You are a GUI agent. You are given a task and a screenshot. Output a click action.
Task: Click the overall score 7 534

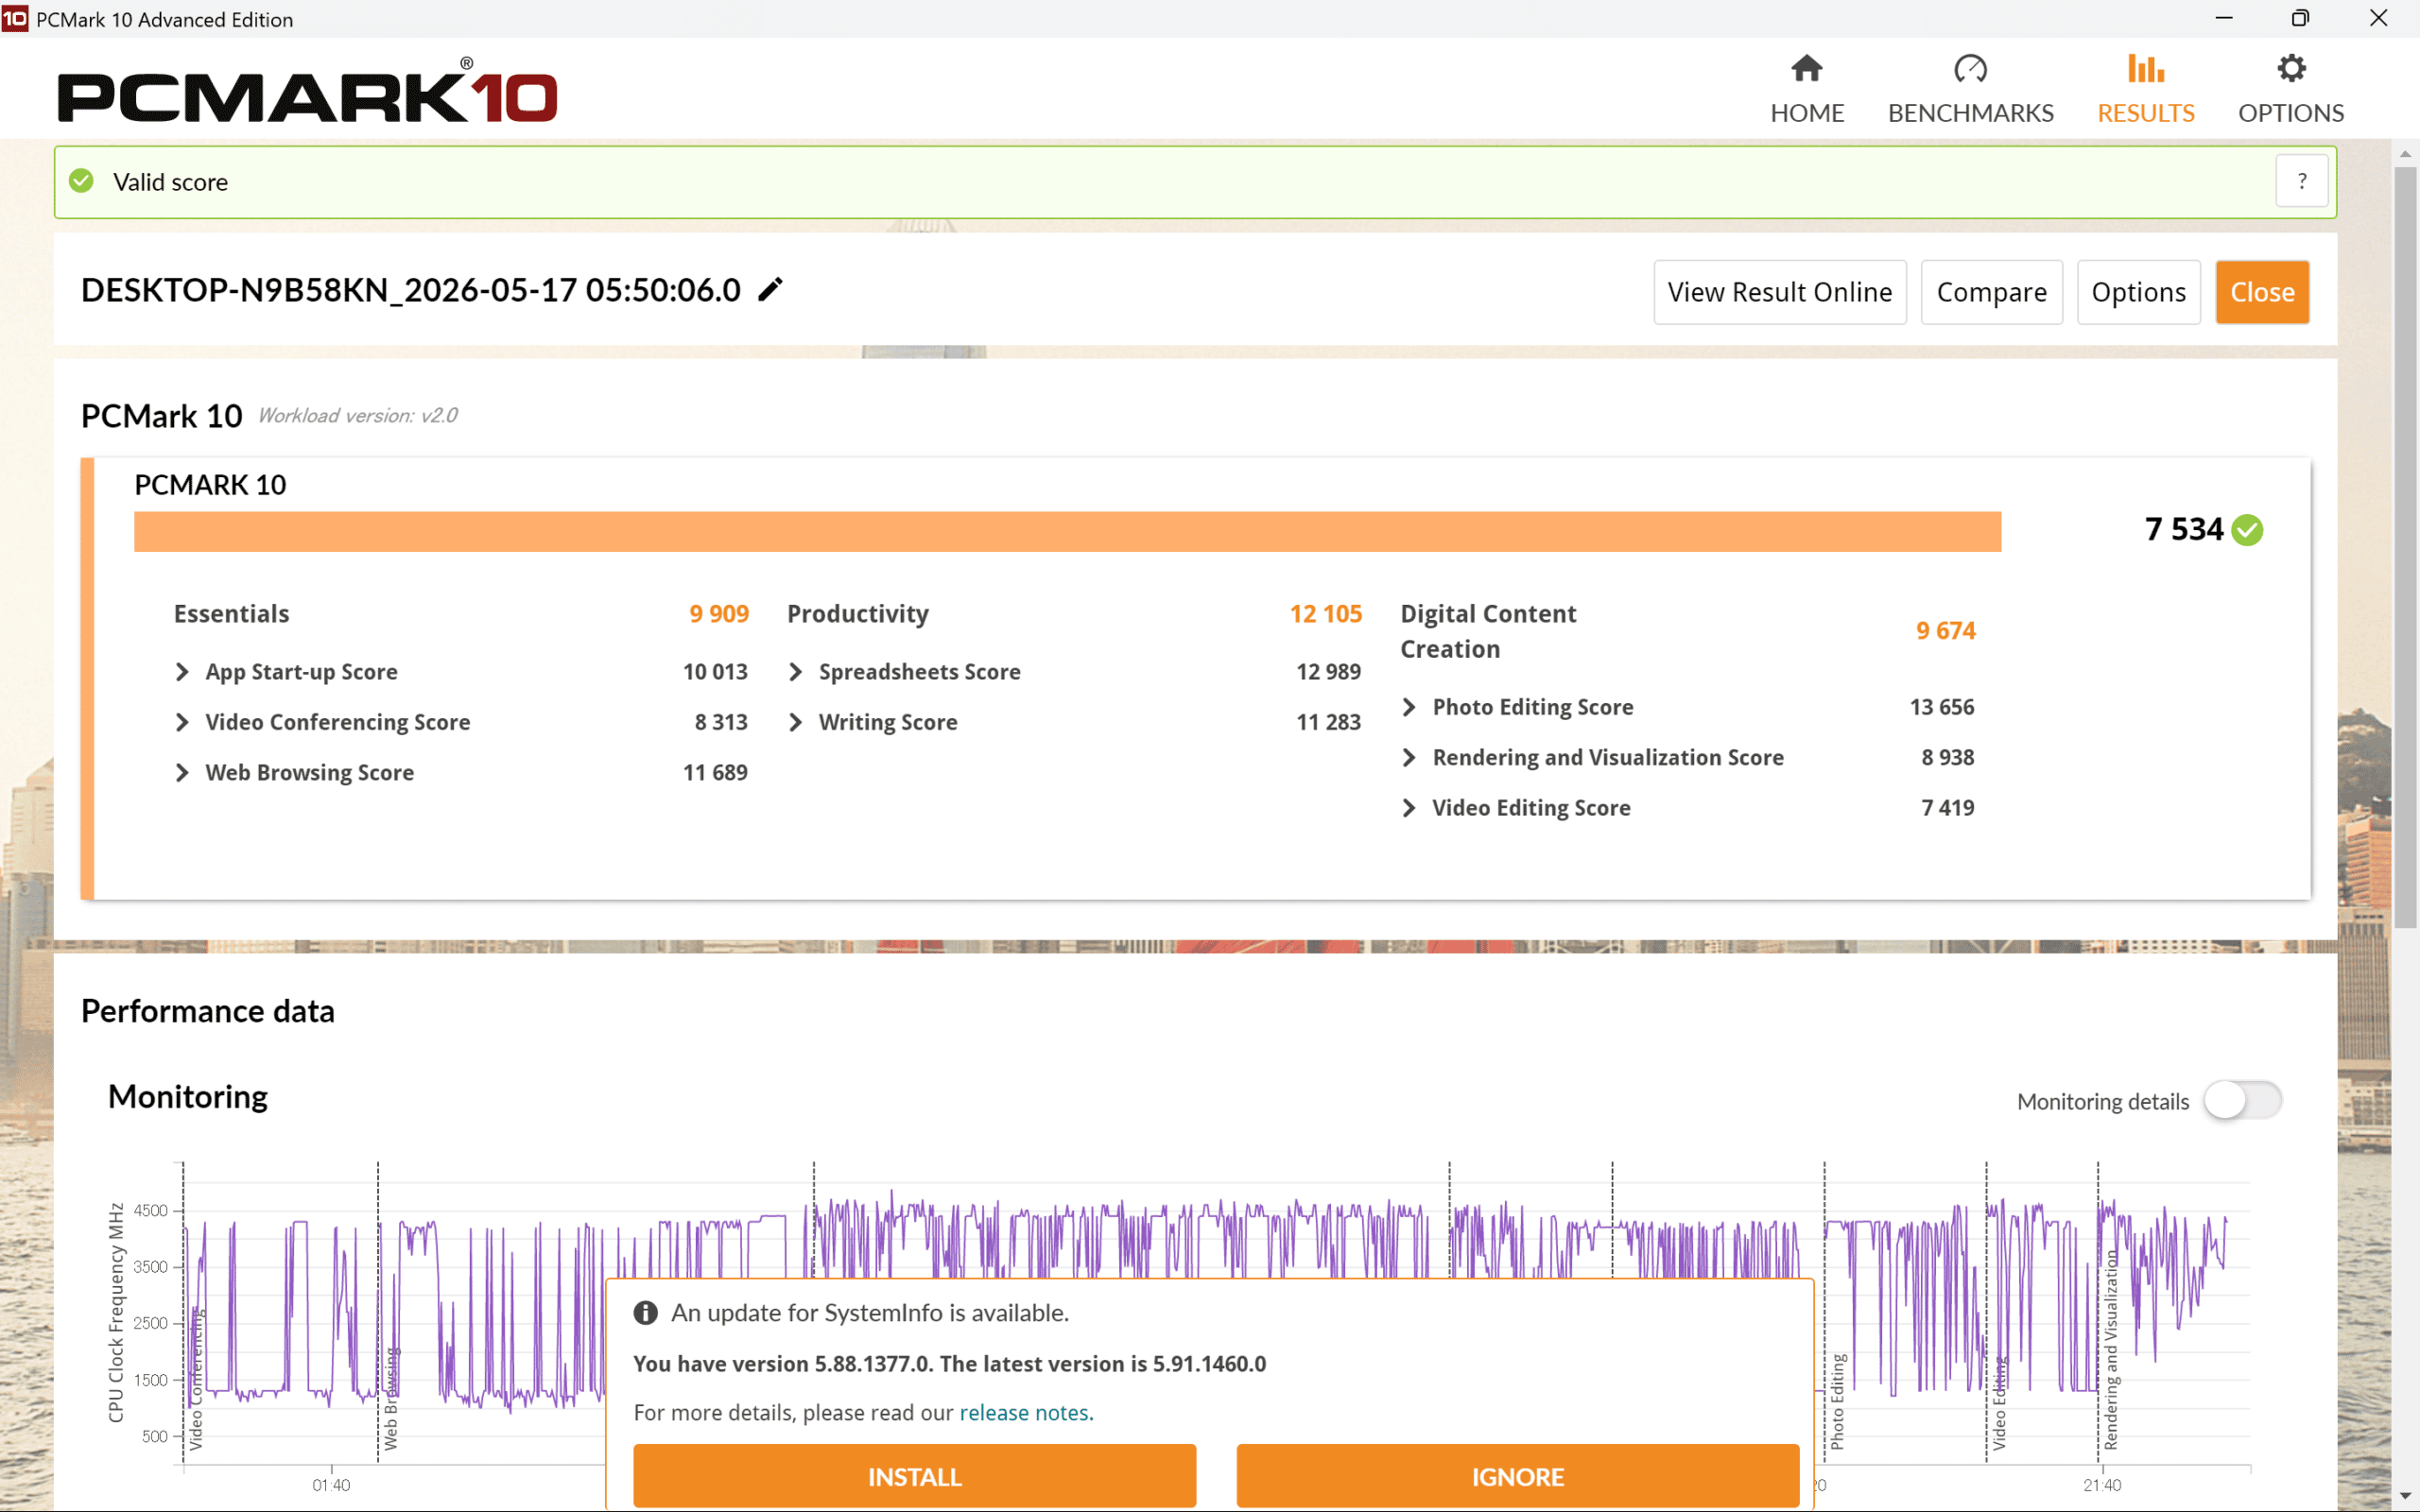coord(2184,529)
